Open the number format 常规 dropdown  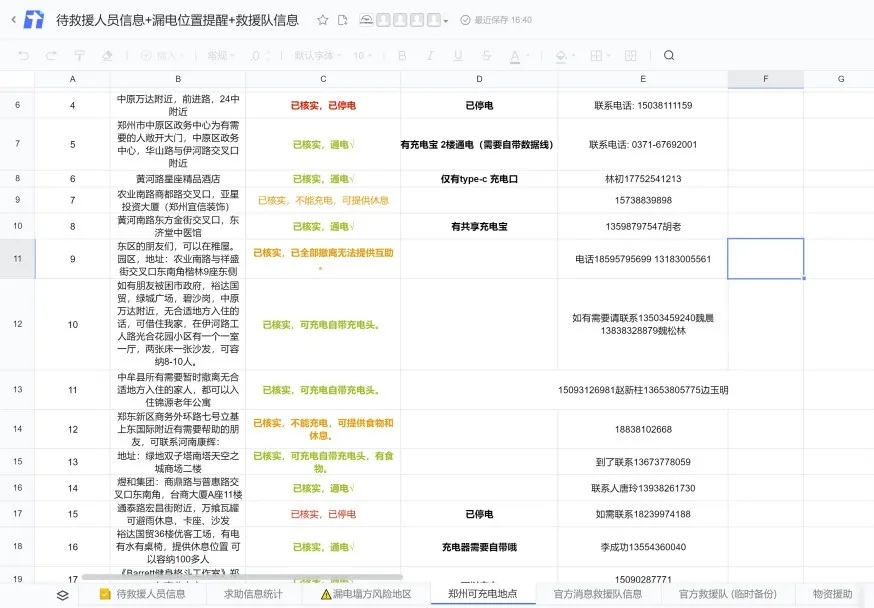(x=221, y=55)
